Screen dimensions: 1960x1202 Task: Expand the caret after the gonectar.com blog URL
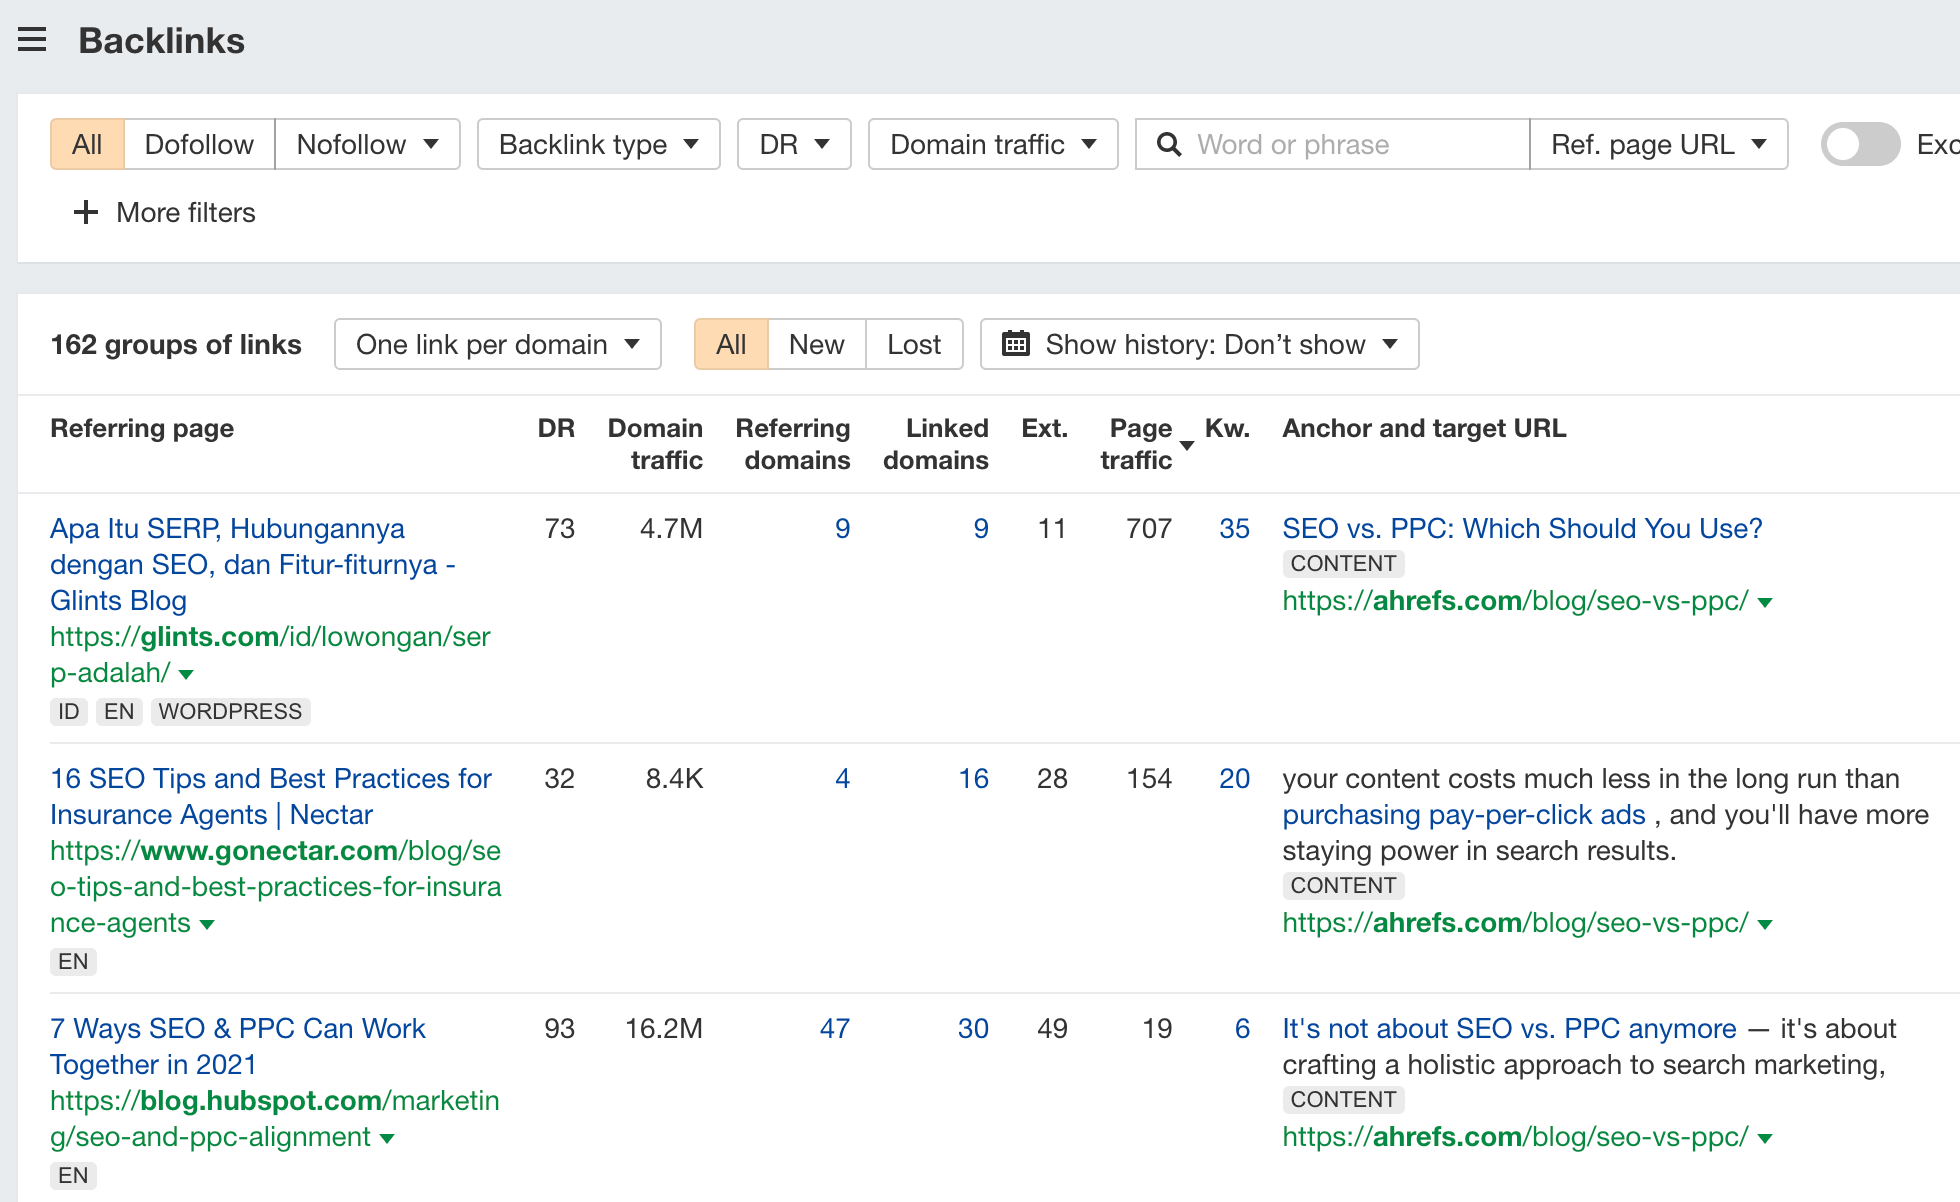(207, 925)
